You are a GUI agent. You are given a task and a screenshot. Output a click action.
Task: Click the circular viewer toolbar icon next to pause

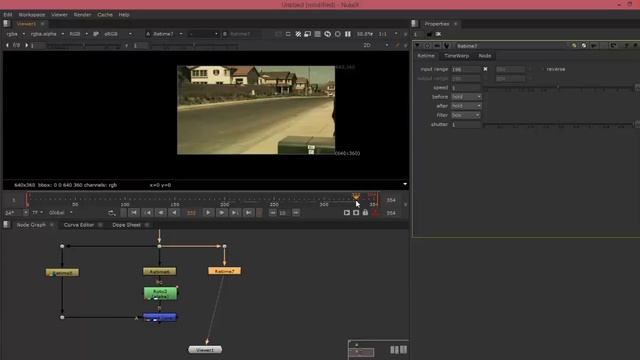point(338,34)
